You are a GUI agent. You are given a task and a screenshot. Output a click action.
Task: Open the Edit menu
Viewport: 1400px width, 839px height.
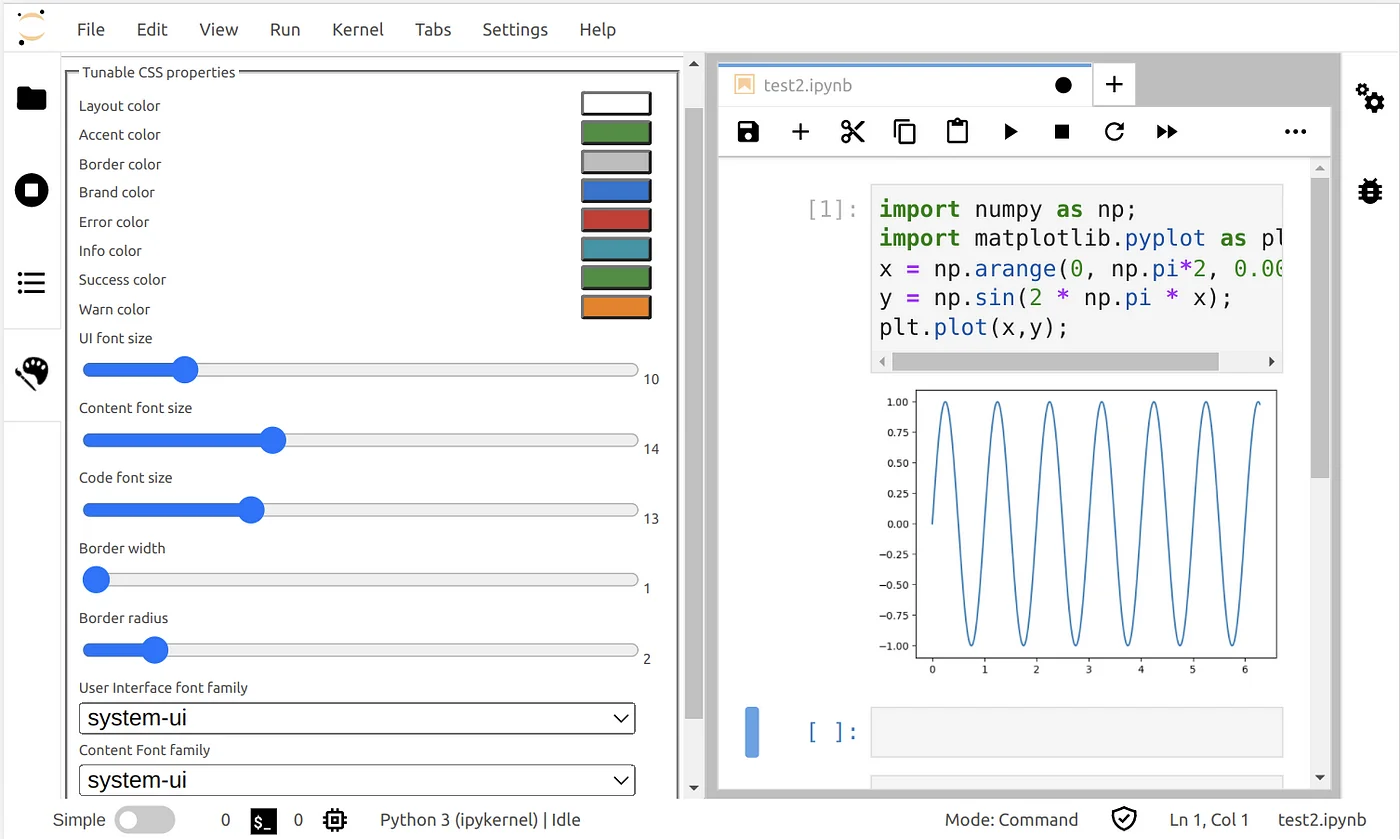point(152,29)
